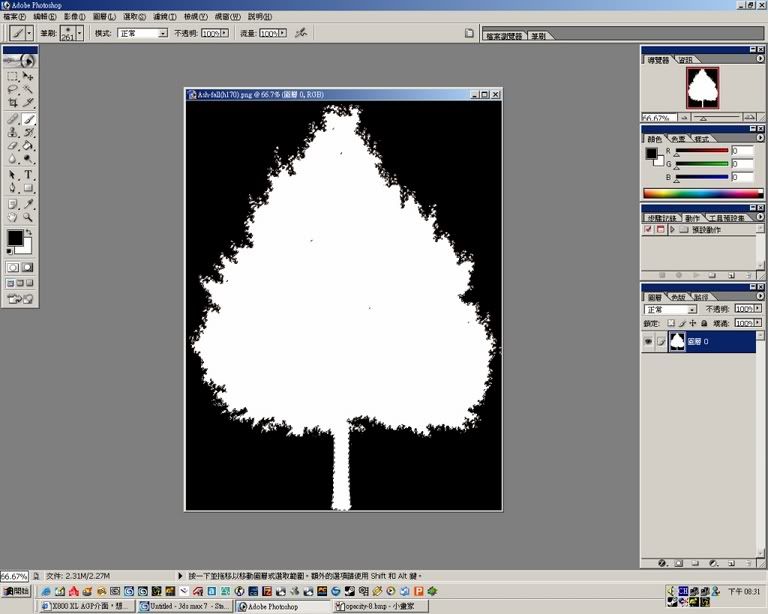The image size is (768, 614).
Task: Swap foreground and background colors arrow
Action: click(x=29, y=232)
